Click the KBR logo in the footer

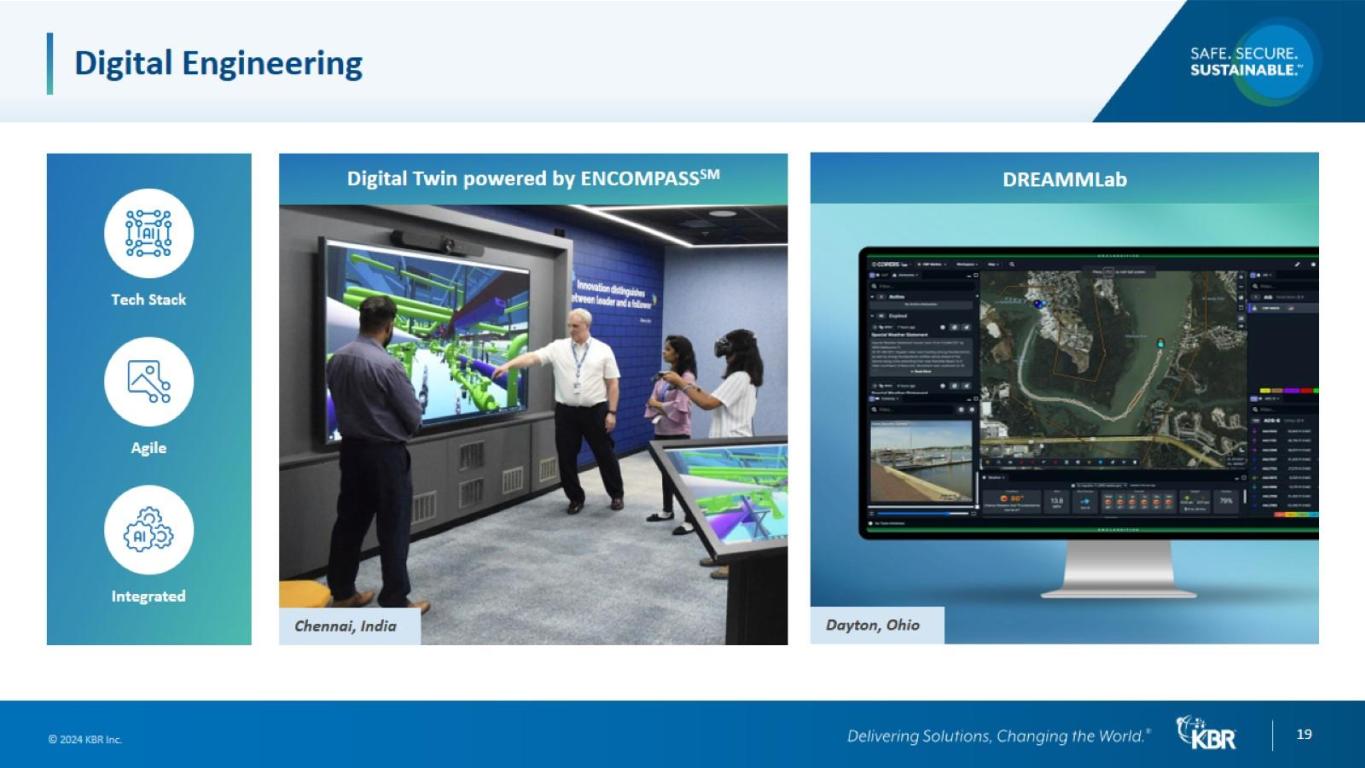(1206, 735)
